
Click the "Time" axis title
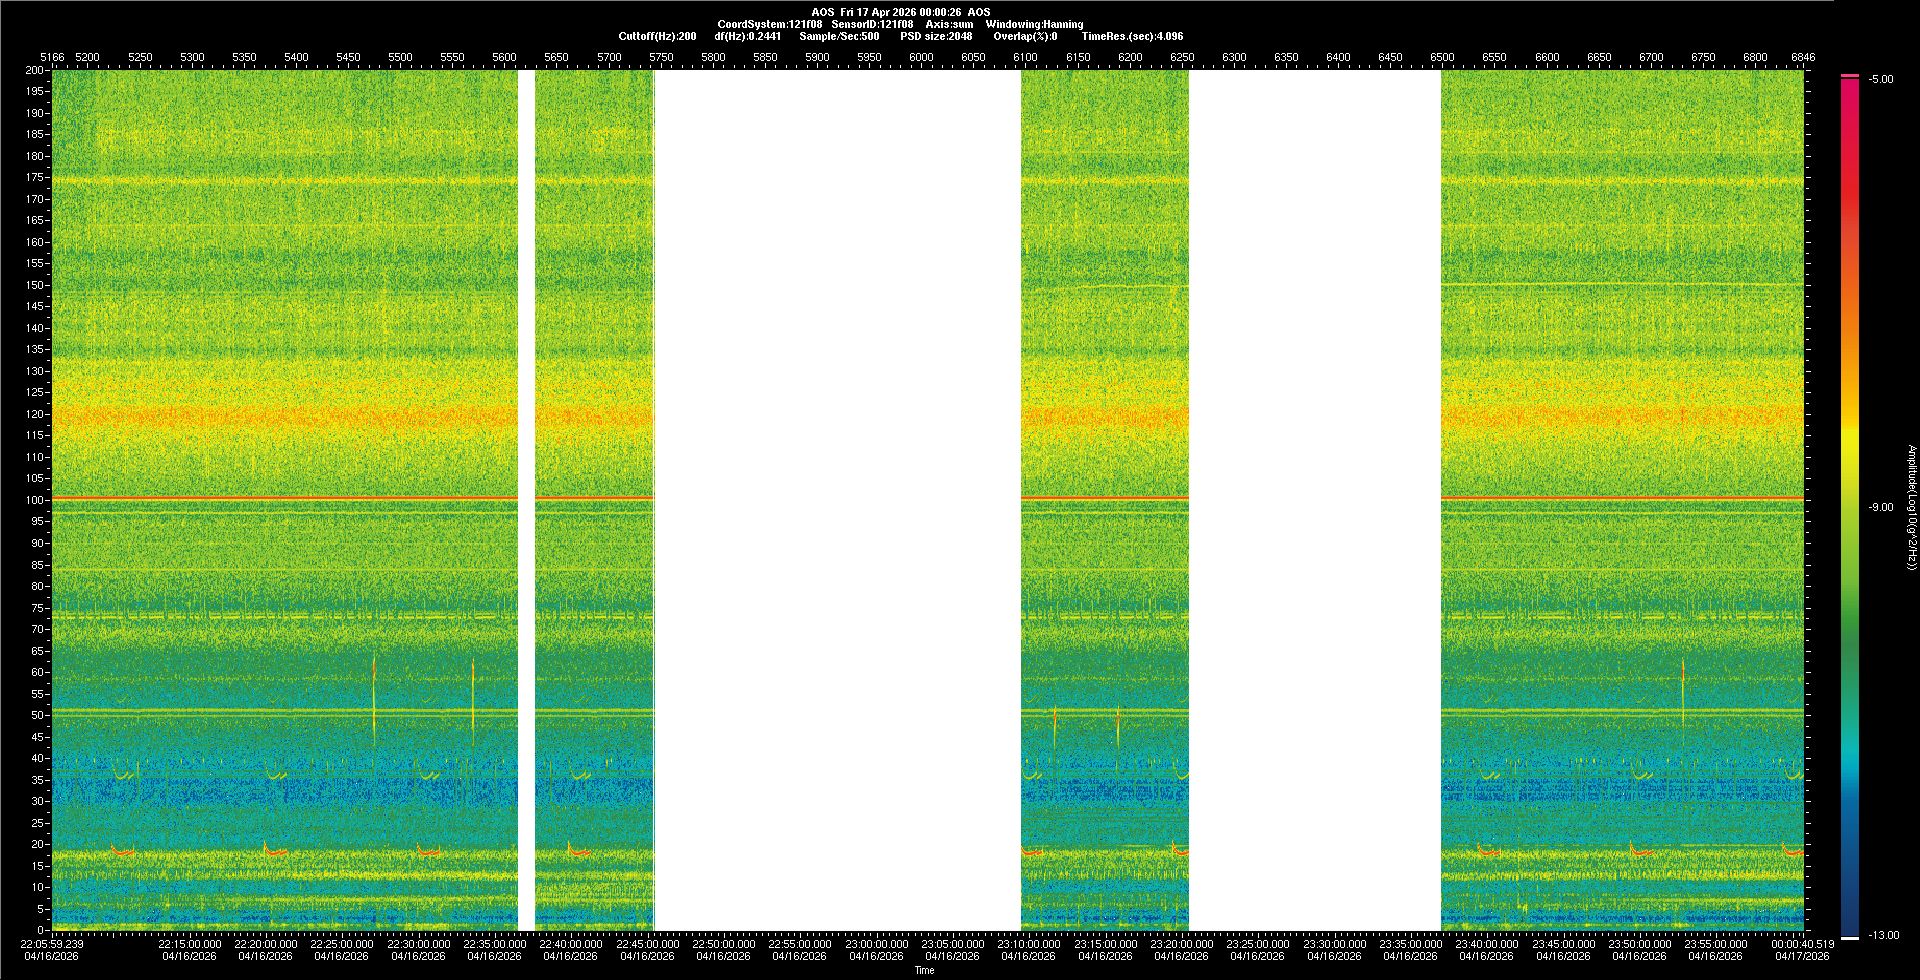pos(925,970)
